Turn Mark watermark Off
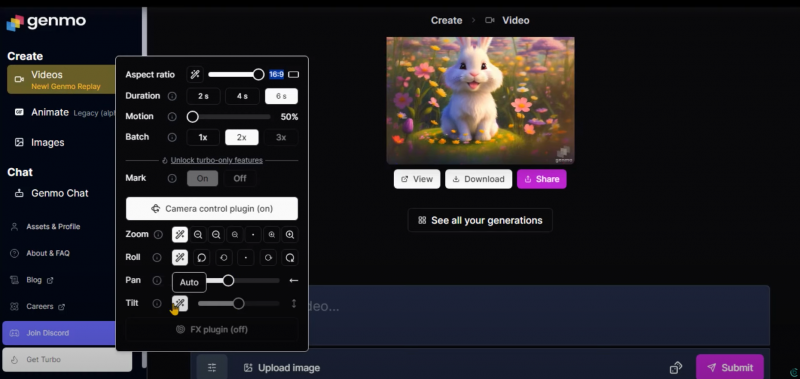This screenshot has height=379, width=800. (x=240, y=179)
